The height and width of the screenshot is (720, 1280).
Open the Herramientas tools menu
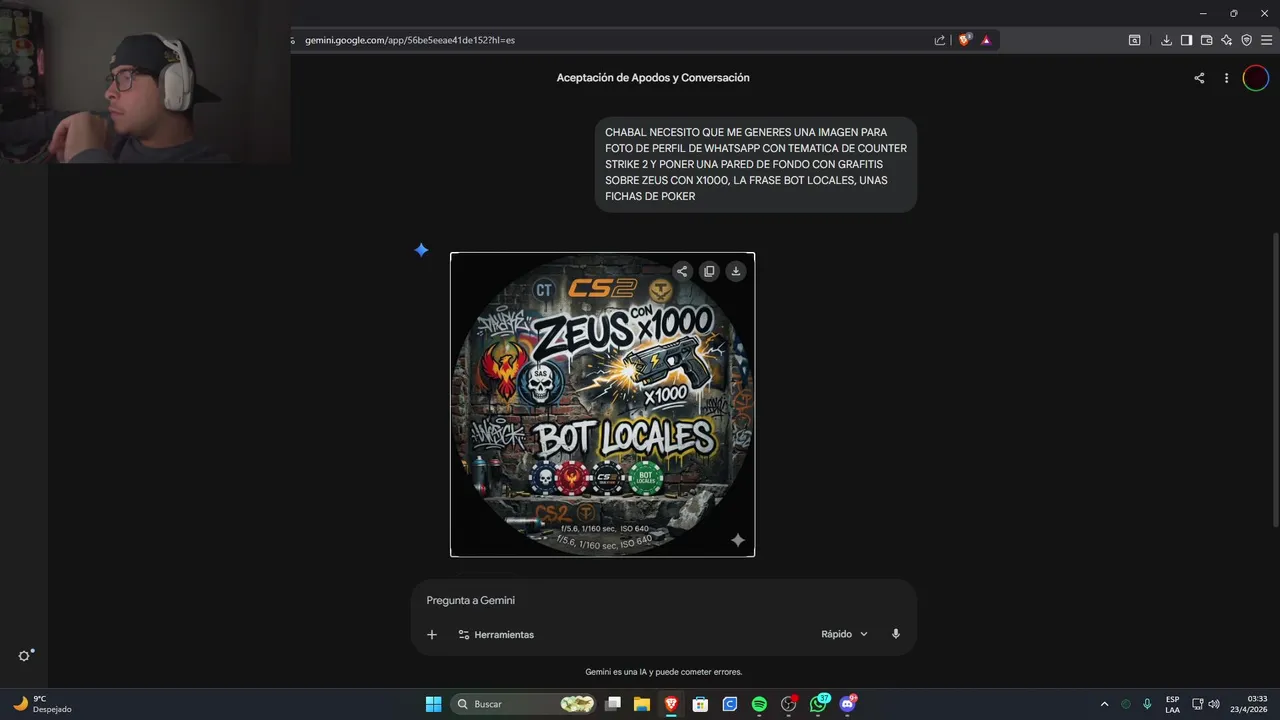click(x=496, y=634)
